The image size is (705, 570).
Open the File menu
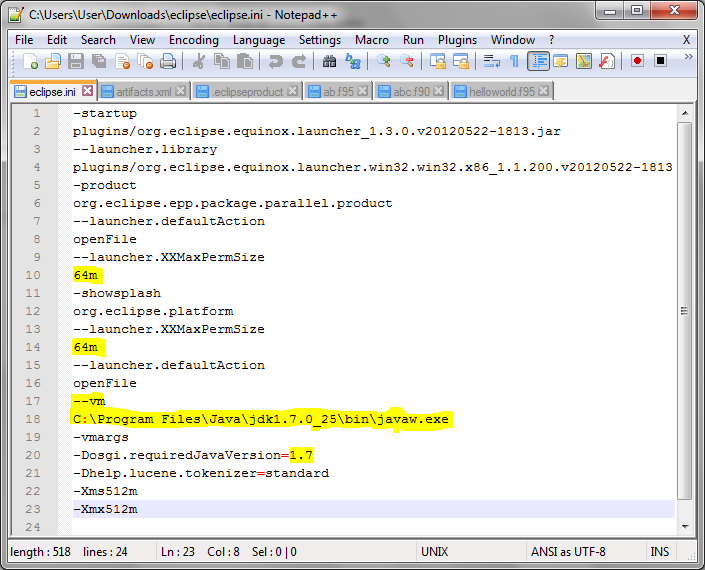point(24,40)
